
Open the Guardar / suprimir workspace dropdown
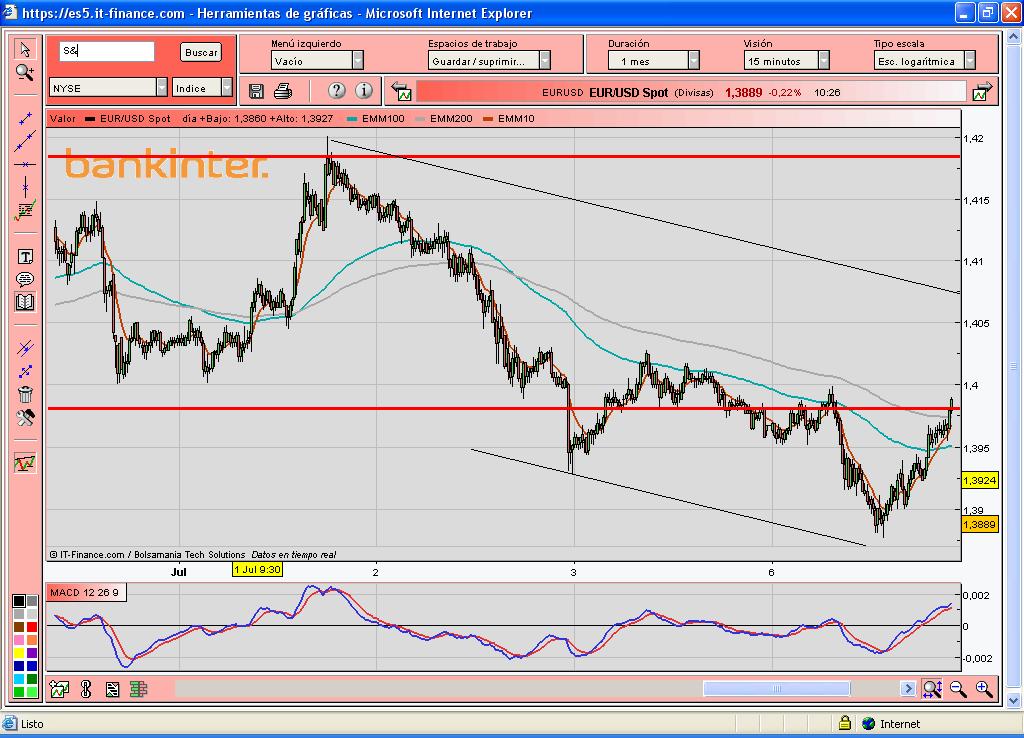click(x=489, y=61)
